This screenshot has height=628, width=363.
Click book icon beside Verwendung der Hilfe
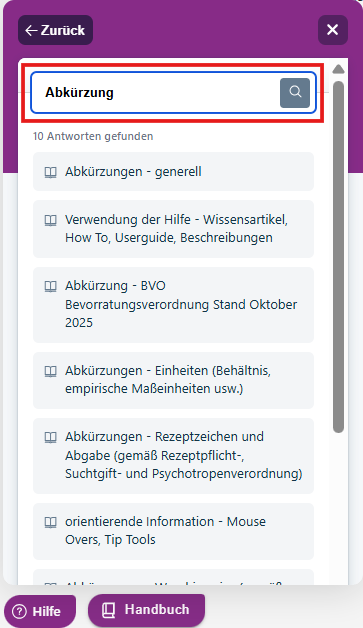(50, 220)
